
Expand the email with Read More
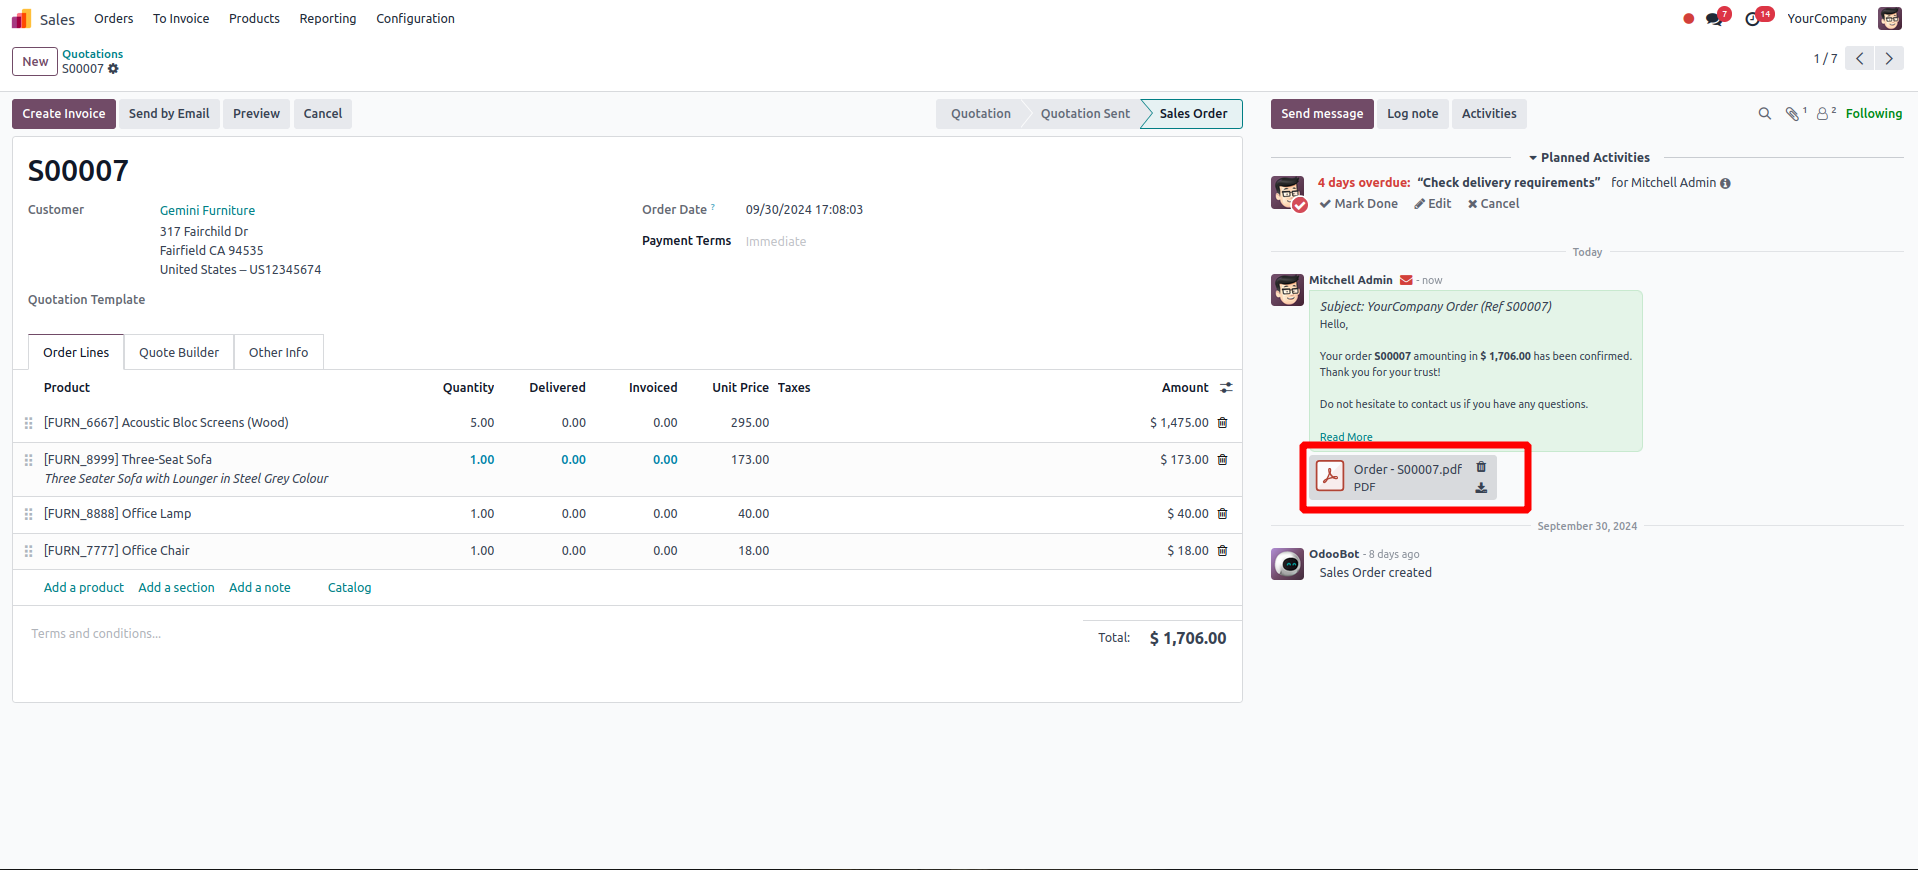pos(1346,437)
